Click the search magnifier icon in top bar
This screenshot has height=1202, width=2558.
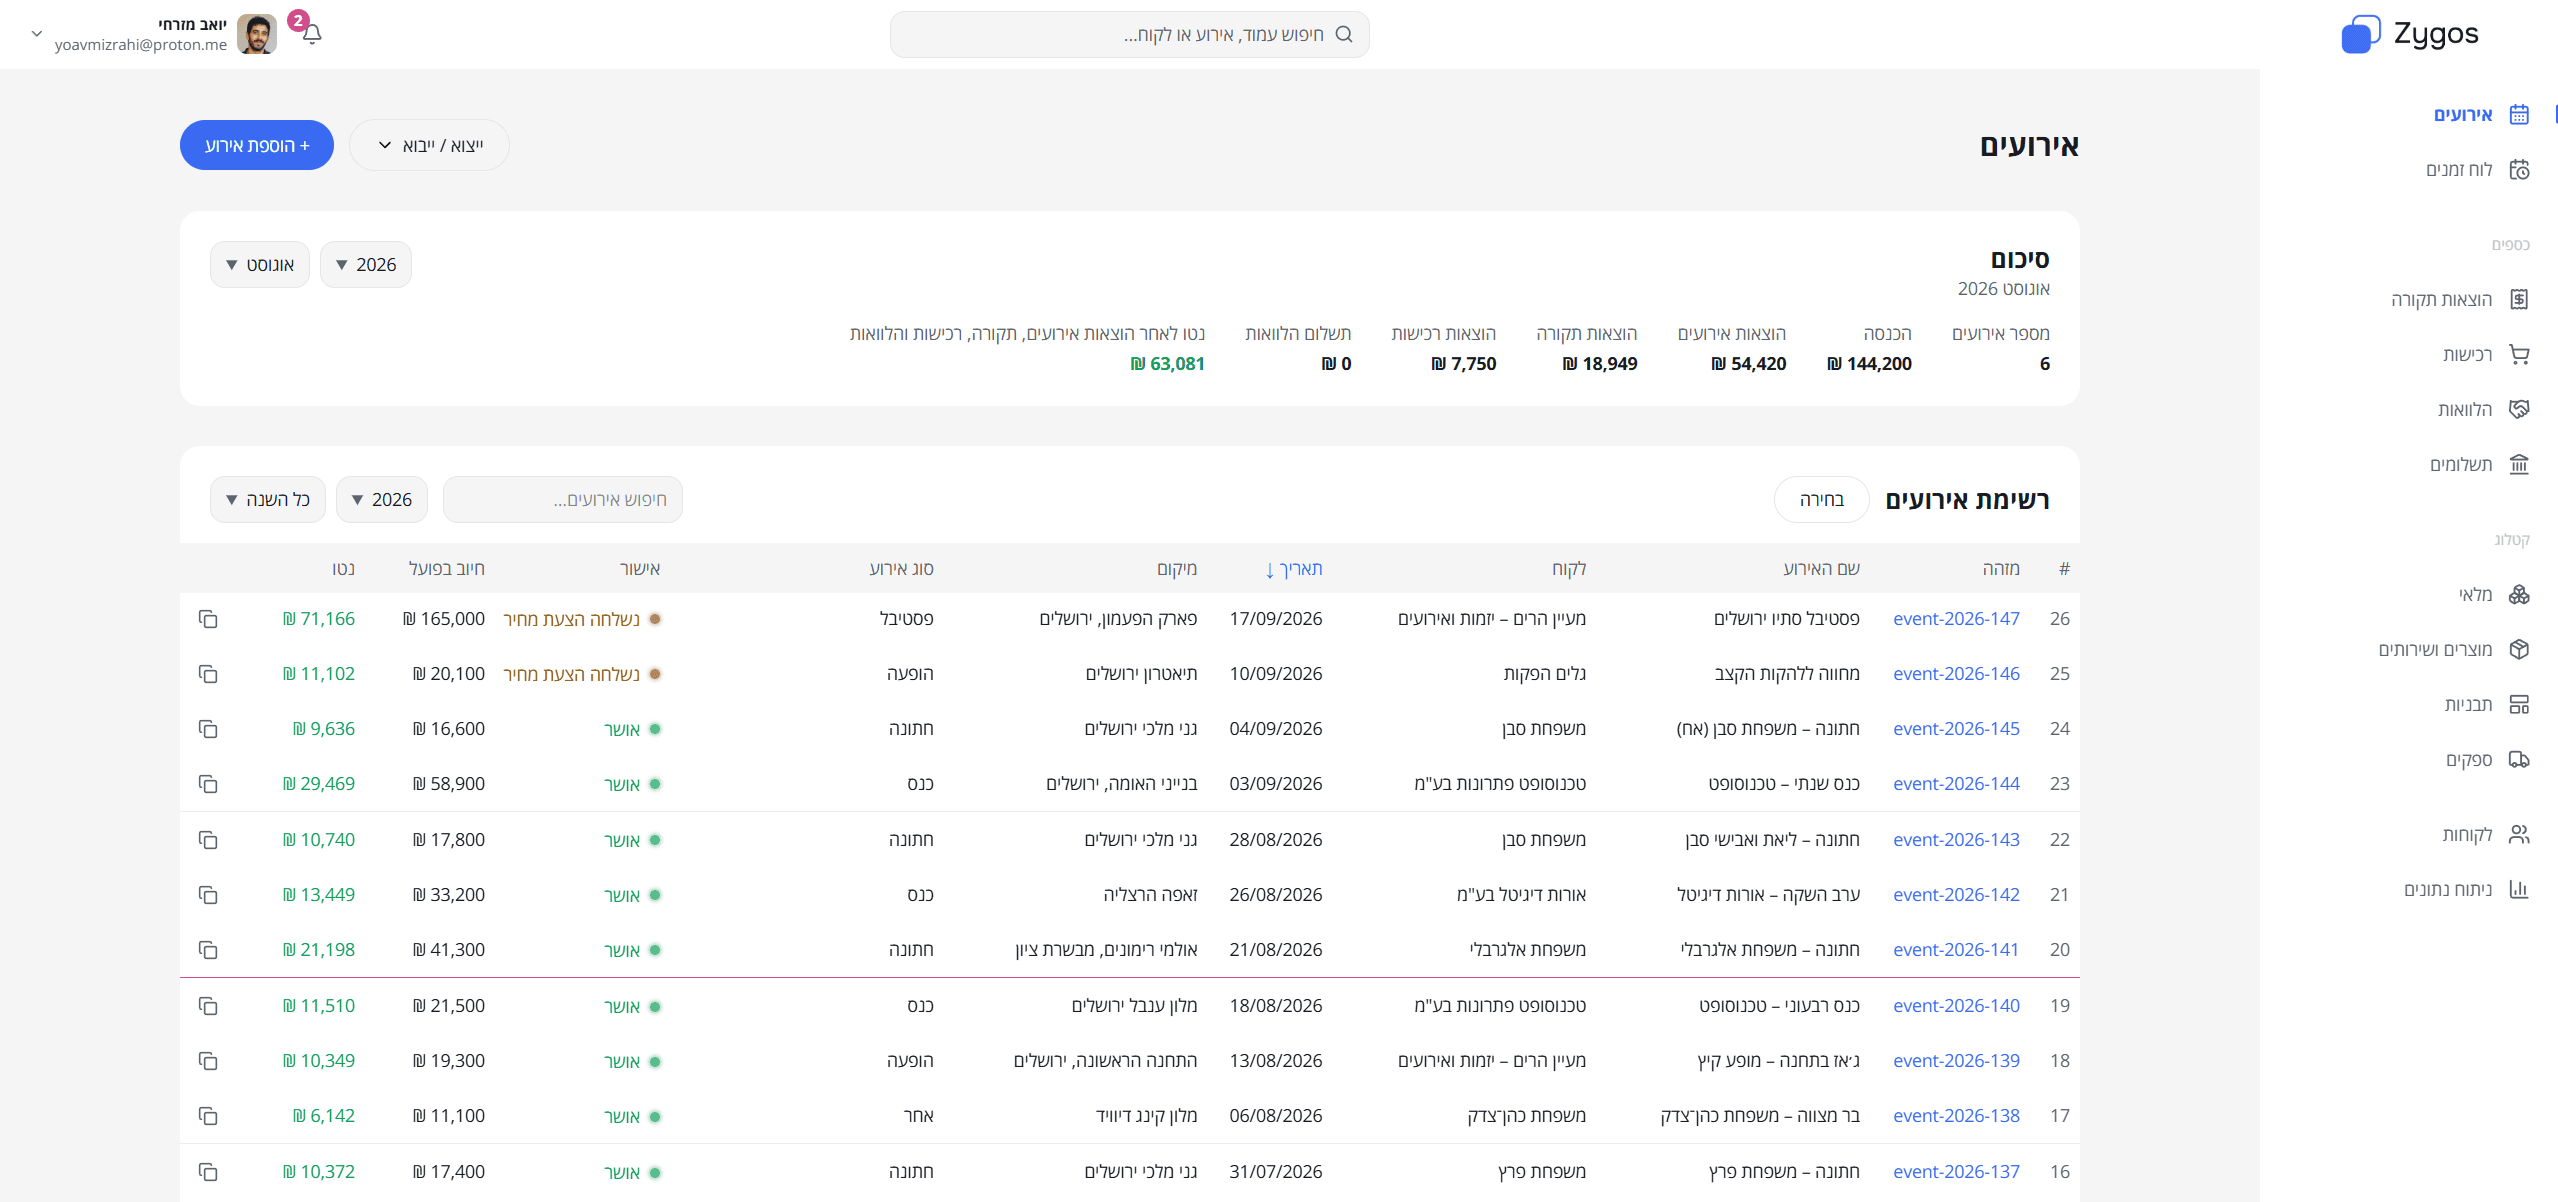[1344, 34]
